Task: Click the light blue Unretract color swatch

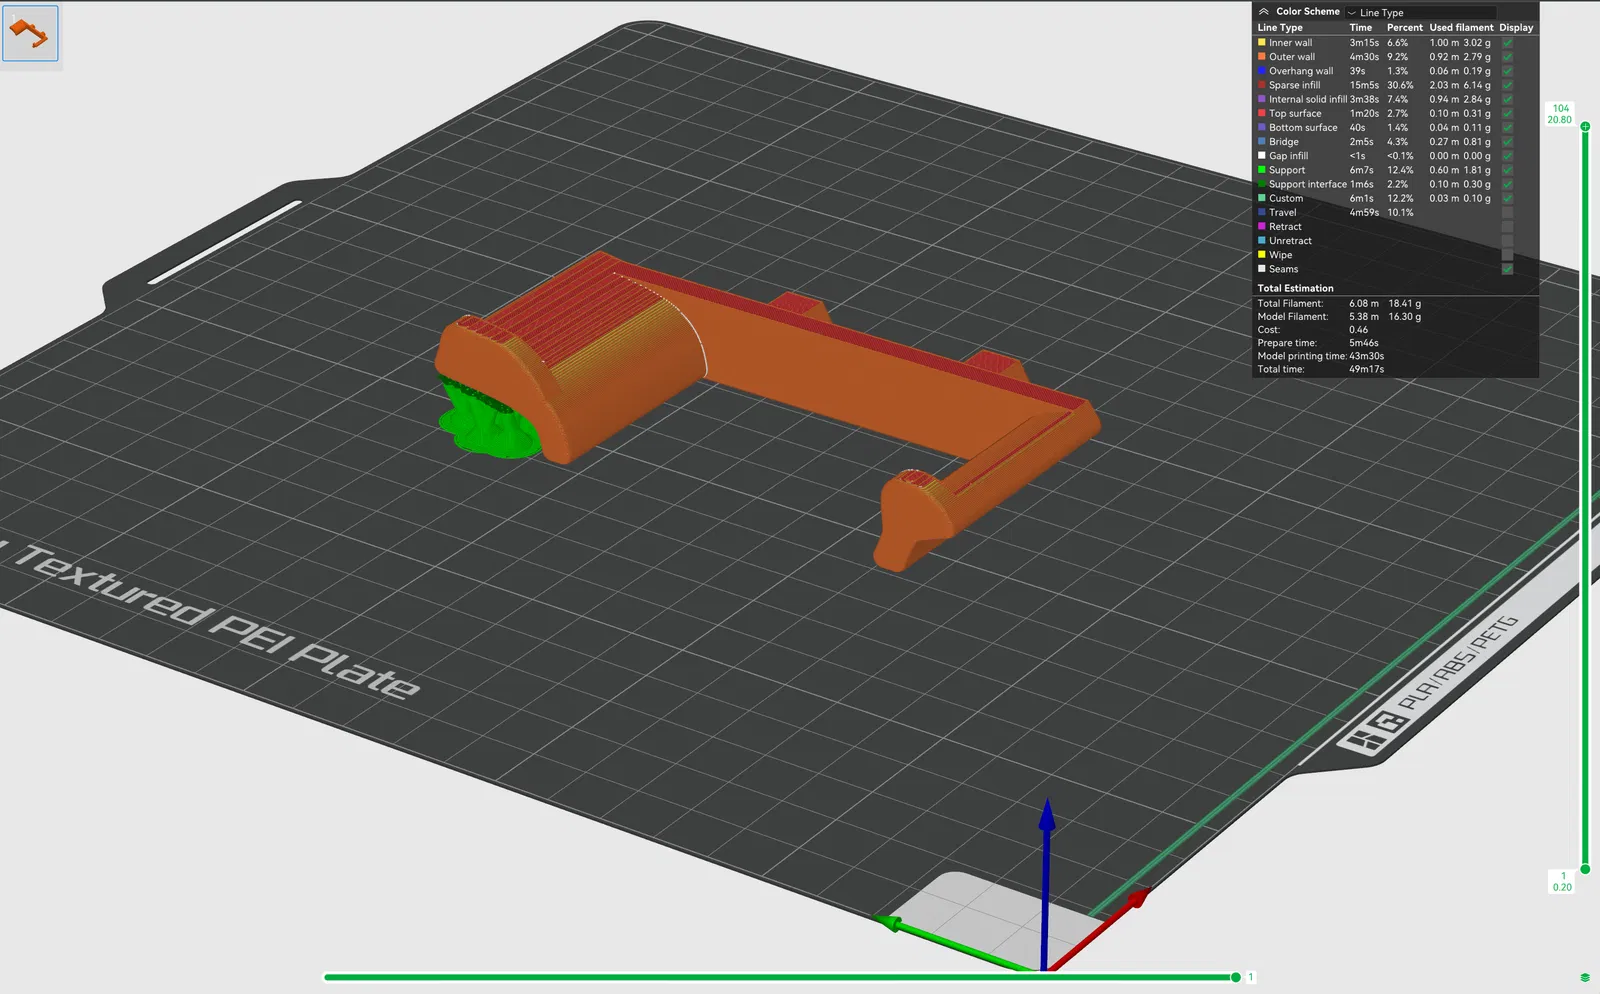Action: pyautogui.click(x=1262, y=240)
